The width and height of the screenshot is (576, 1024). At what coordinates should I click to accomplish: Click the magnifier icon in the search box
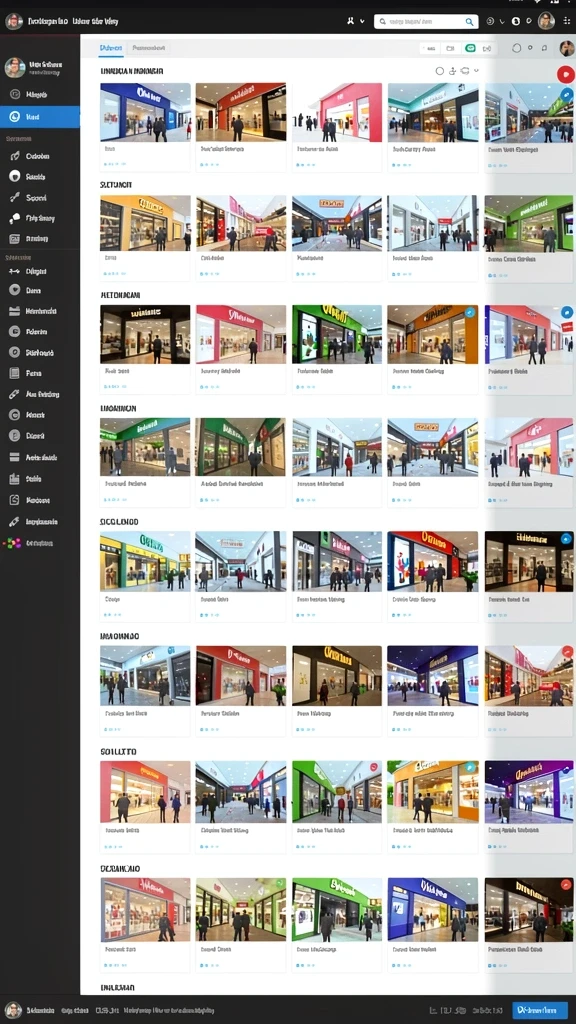[x=469, y=22]
